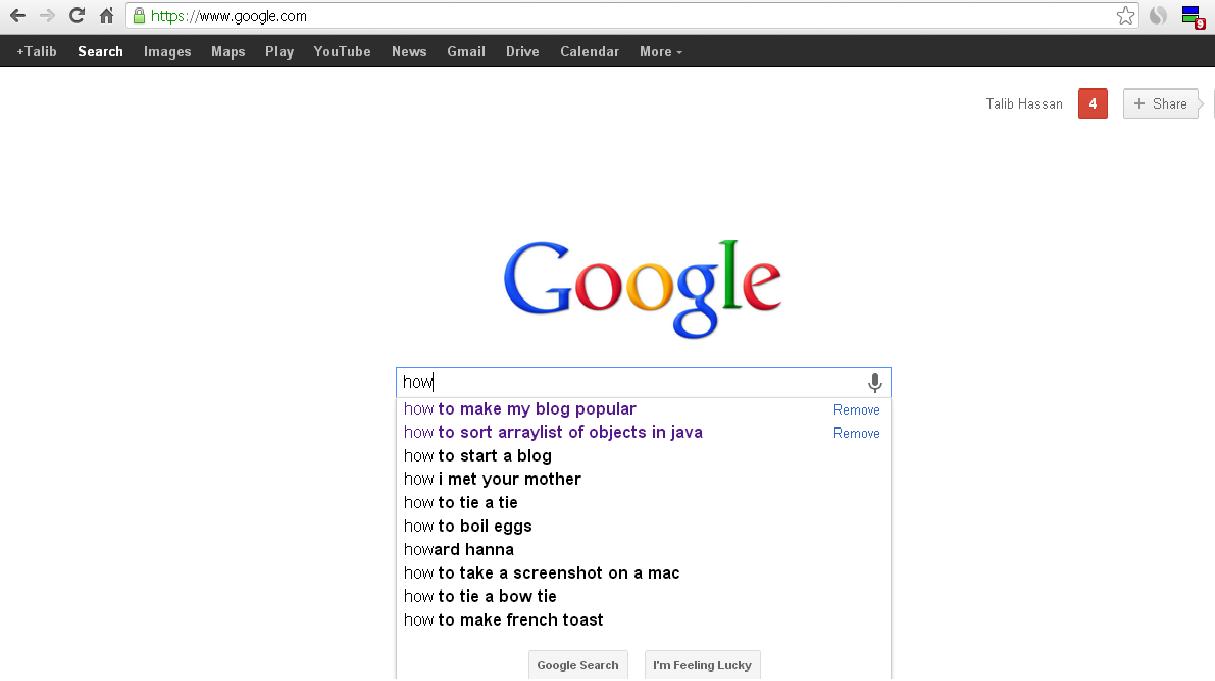Click the HTTPS padlock in the address bar
The image size is (1215, 681).
click(x=139, y=16)
